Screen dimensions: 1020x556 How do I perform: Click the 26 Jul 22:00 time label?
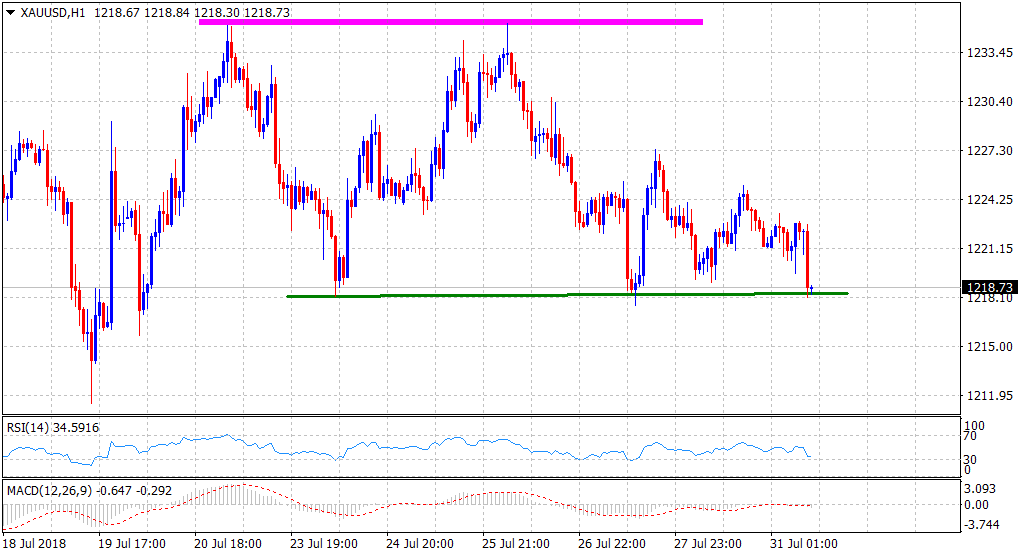[612, 544]
